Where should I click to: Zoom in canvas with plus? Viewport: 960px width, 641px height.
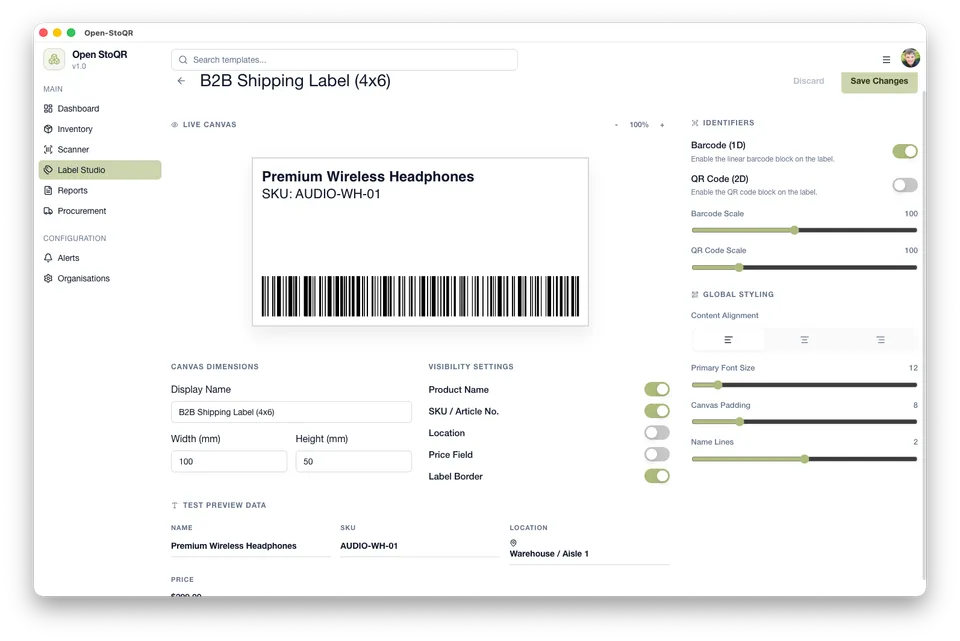[662, 125]
